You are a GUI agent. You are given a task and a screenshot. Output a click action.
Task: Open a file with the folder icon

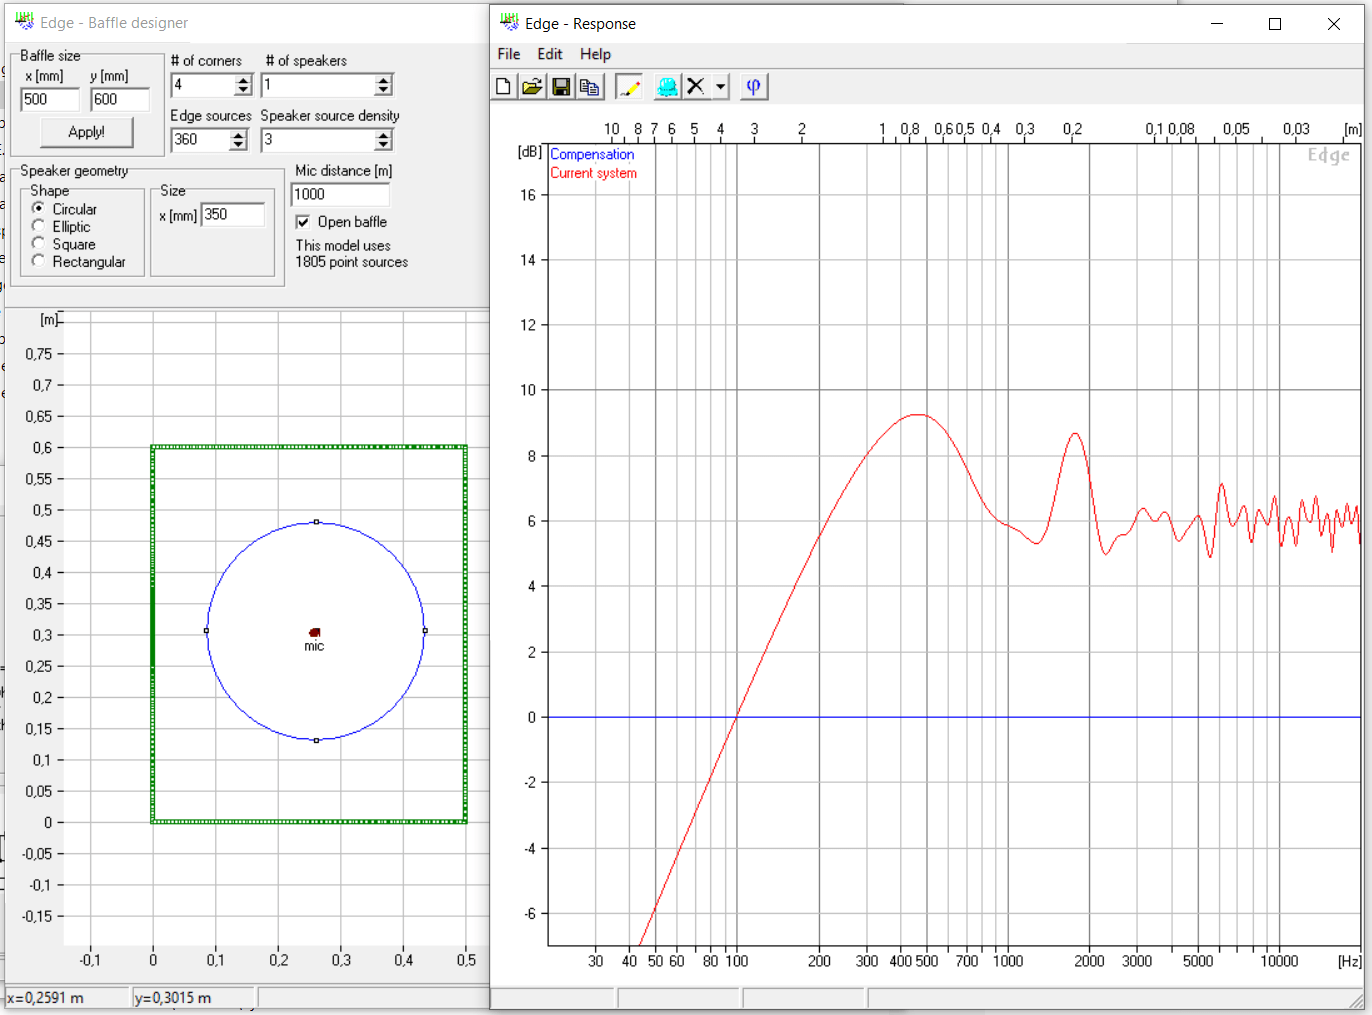[x=532, y=87]
